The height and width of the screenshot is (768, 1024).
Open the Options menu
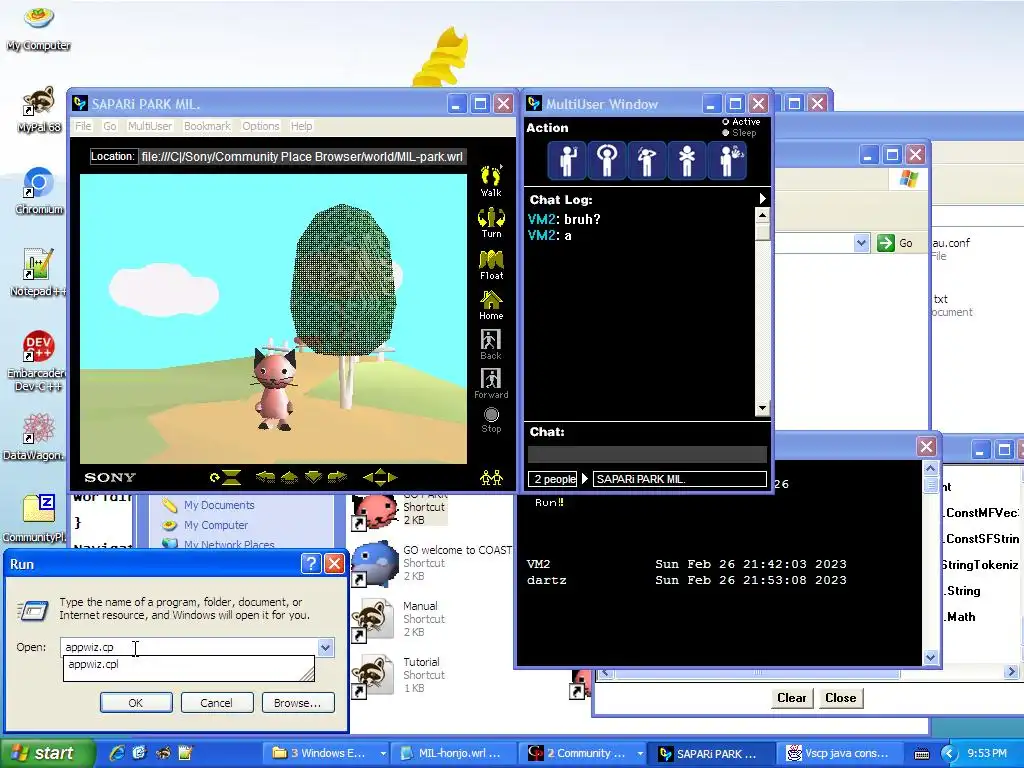coord(261,126)
